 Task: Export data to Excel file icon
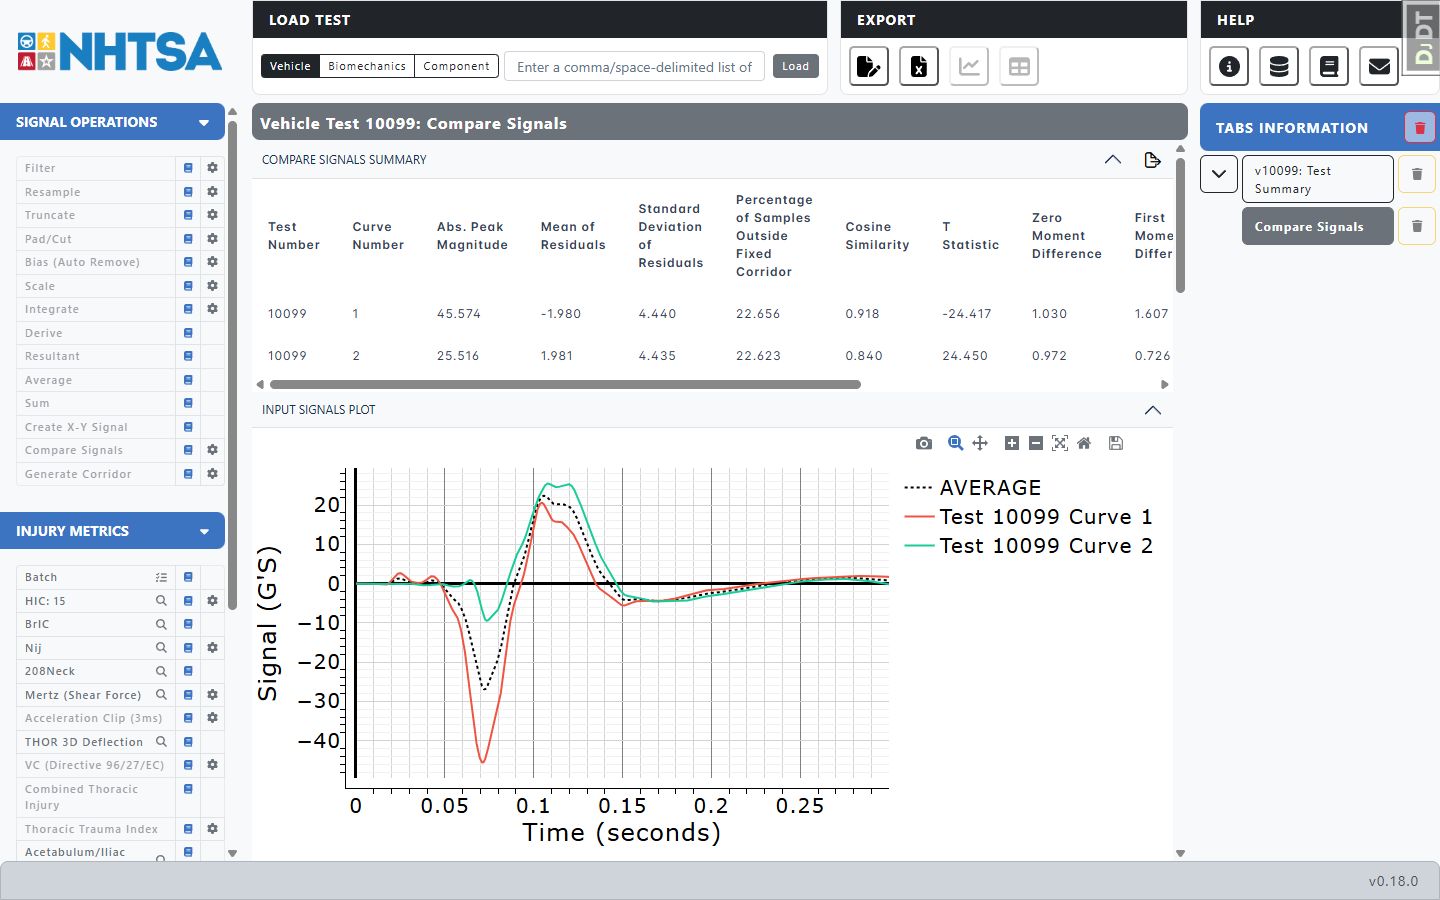click(x=919, y=67)
